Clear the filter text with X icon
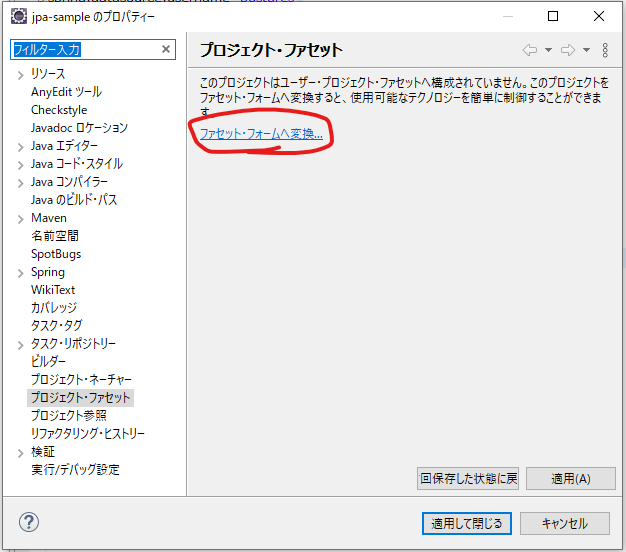 (166, 49)
